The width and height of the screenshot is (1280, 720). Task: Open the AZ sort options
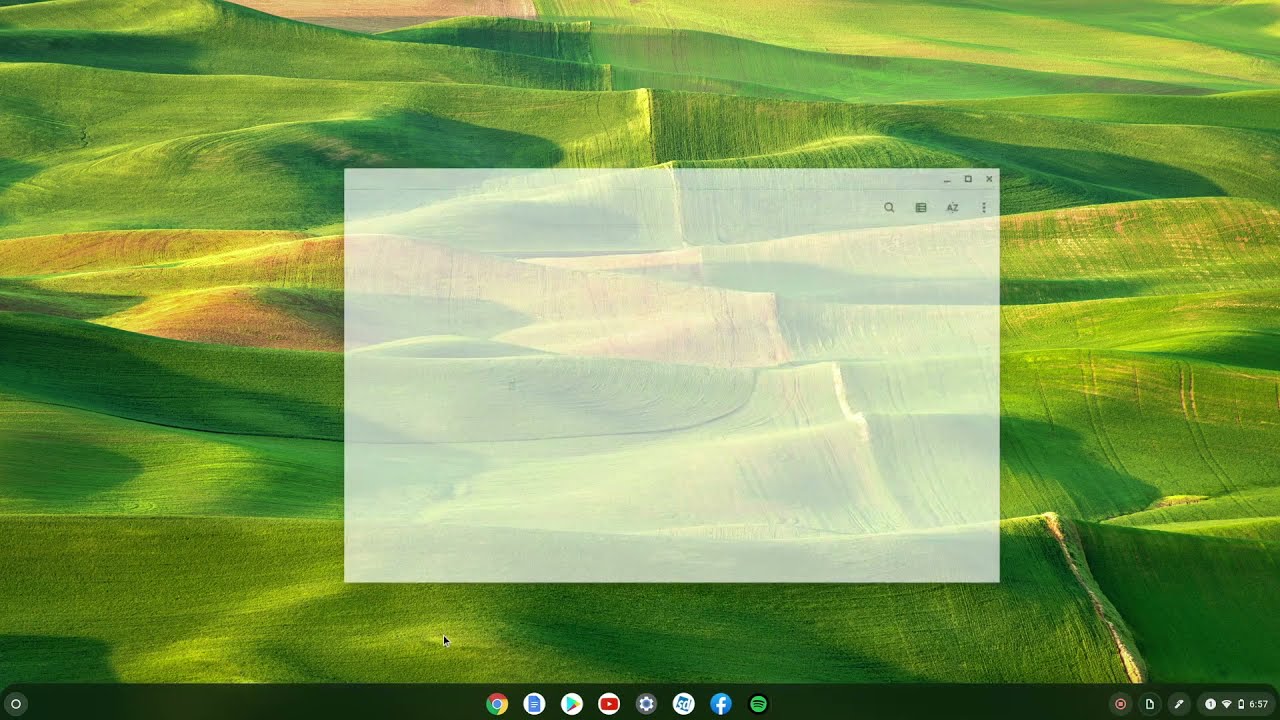tap(952, 208)
